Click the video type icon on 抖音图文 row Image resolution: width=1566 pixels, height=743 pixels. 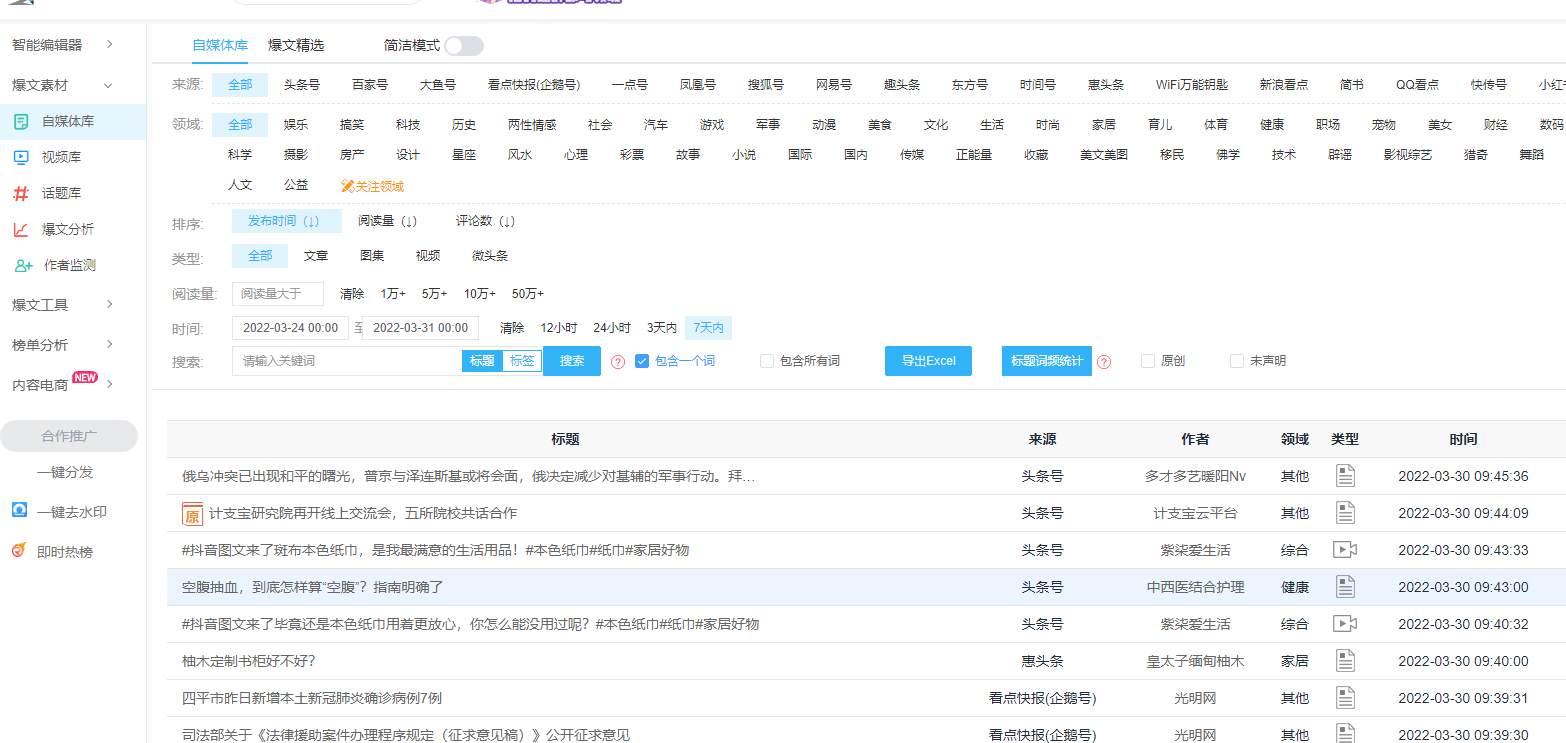tap(1347, 549)
